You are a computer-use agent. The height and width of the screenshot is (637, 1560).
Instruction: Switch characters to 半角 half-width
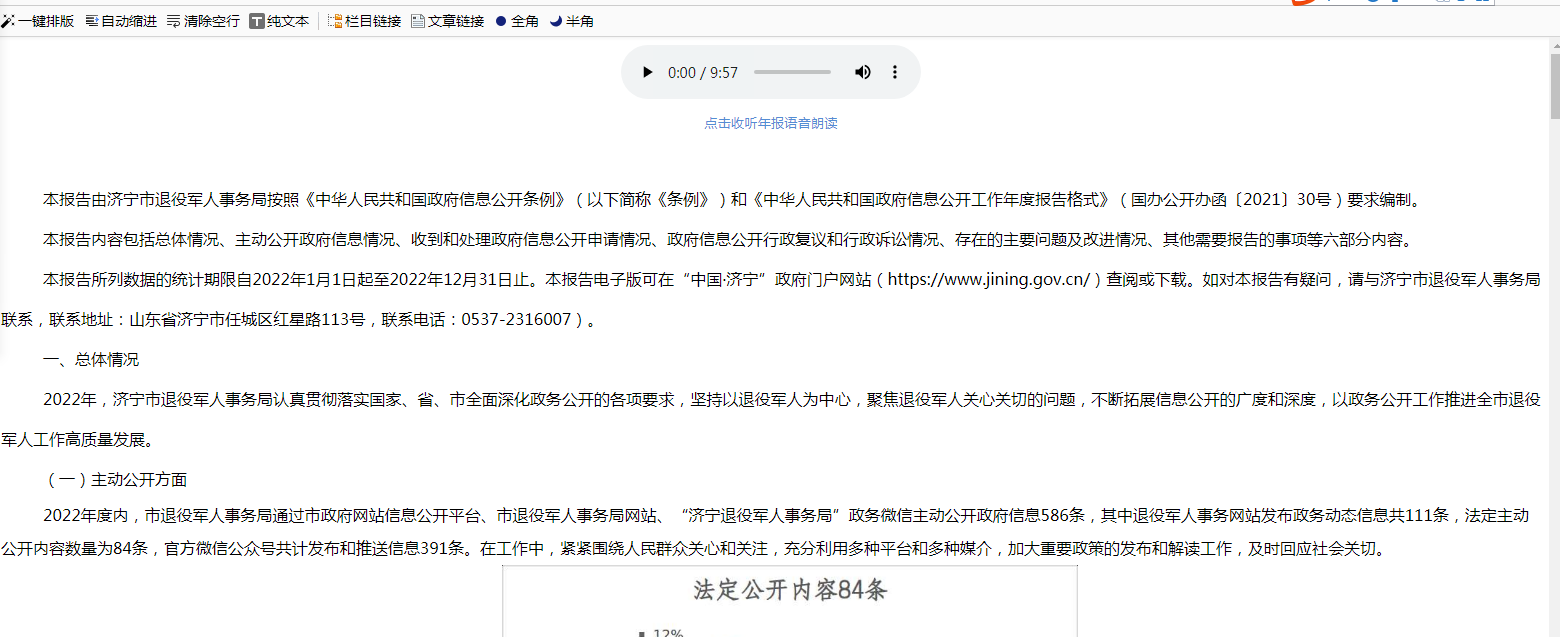(572, 21)
